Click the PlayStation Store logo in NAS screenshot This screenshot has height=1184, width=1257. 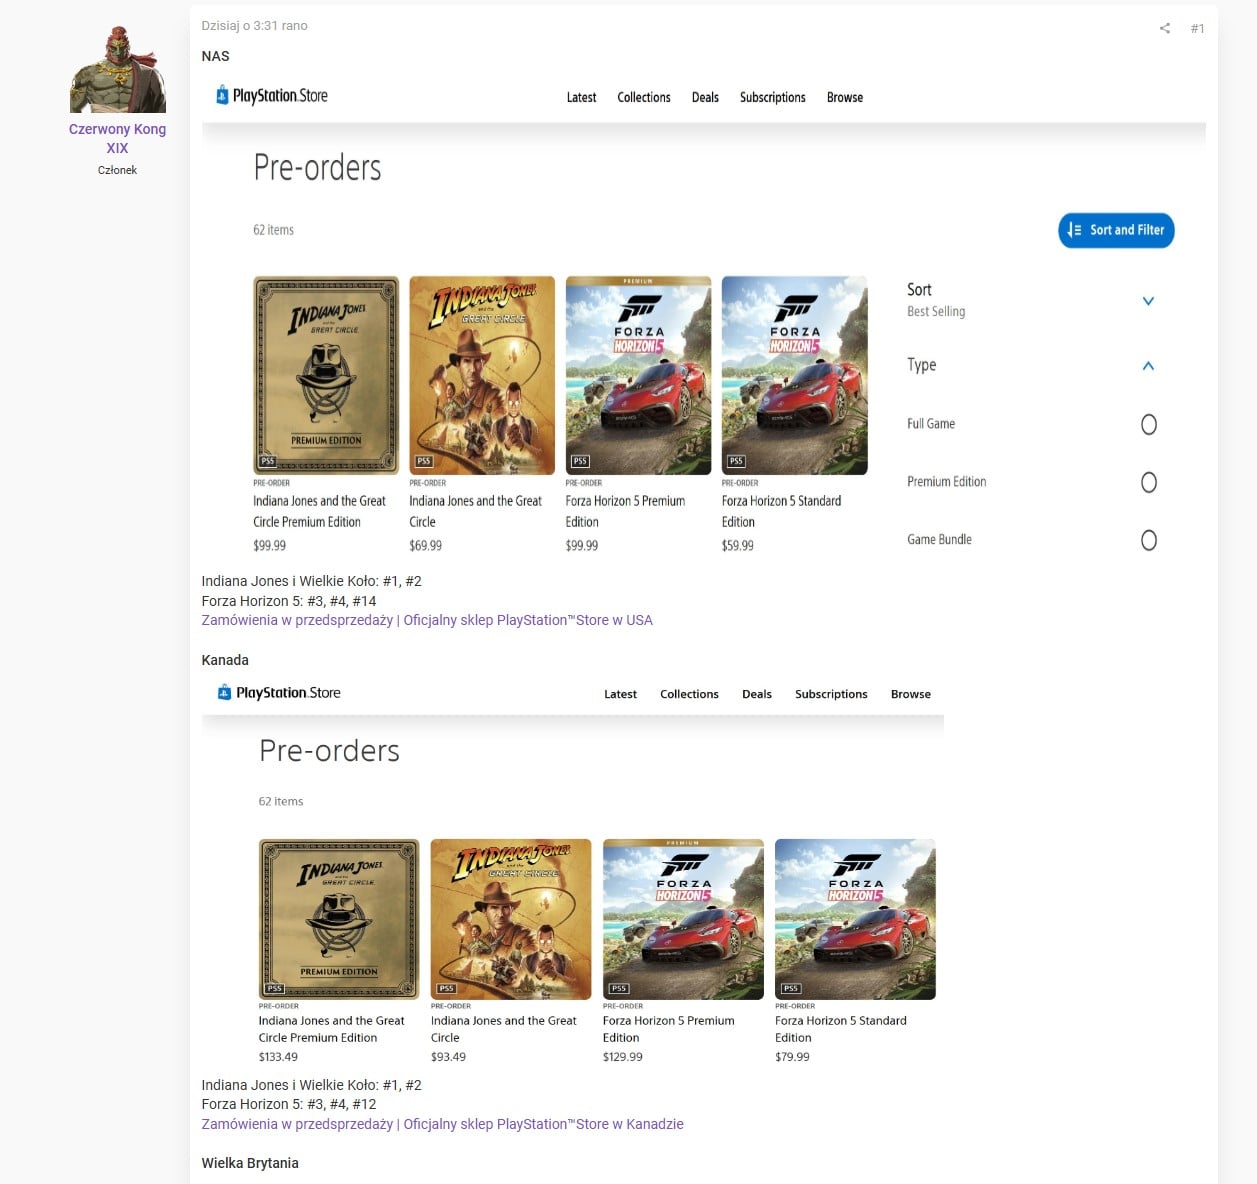tap(272, 96)
